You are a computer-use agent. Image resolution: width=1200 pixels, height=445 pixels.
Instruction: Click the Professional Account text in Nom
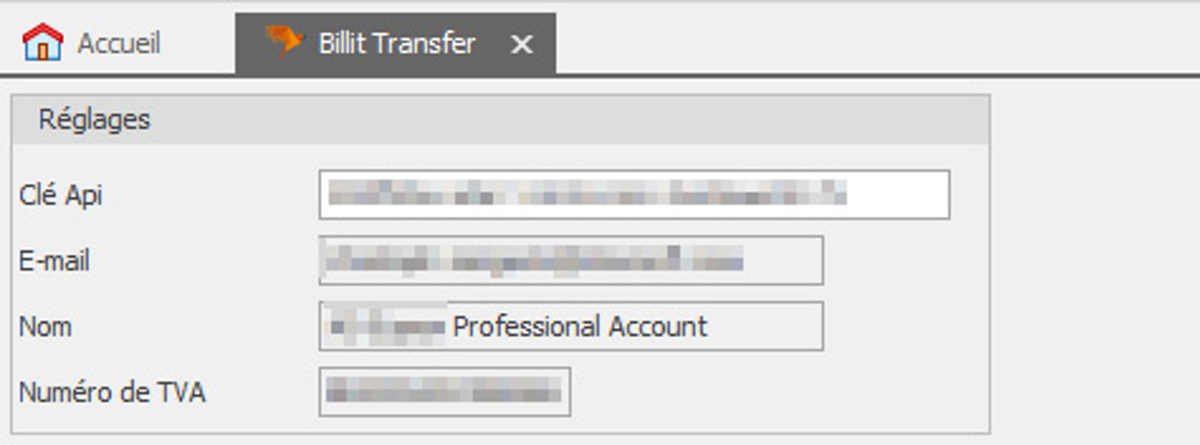(580, 327)
